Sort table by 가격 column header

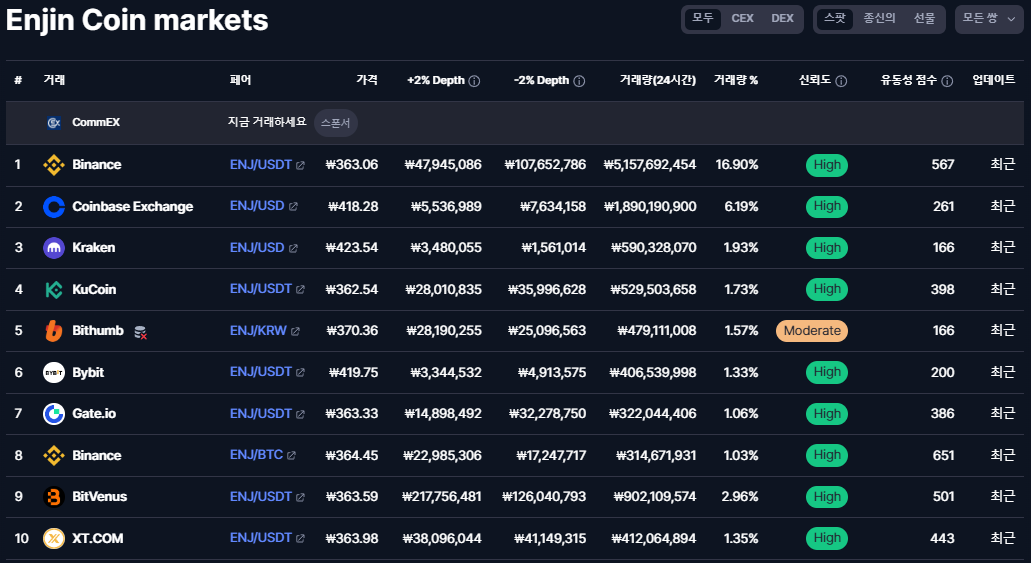coord(366,80)
